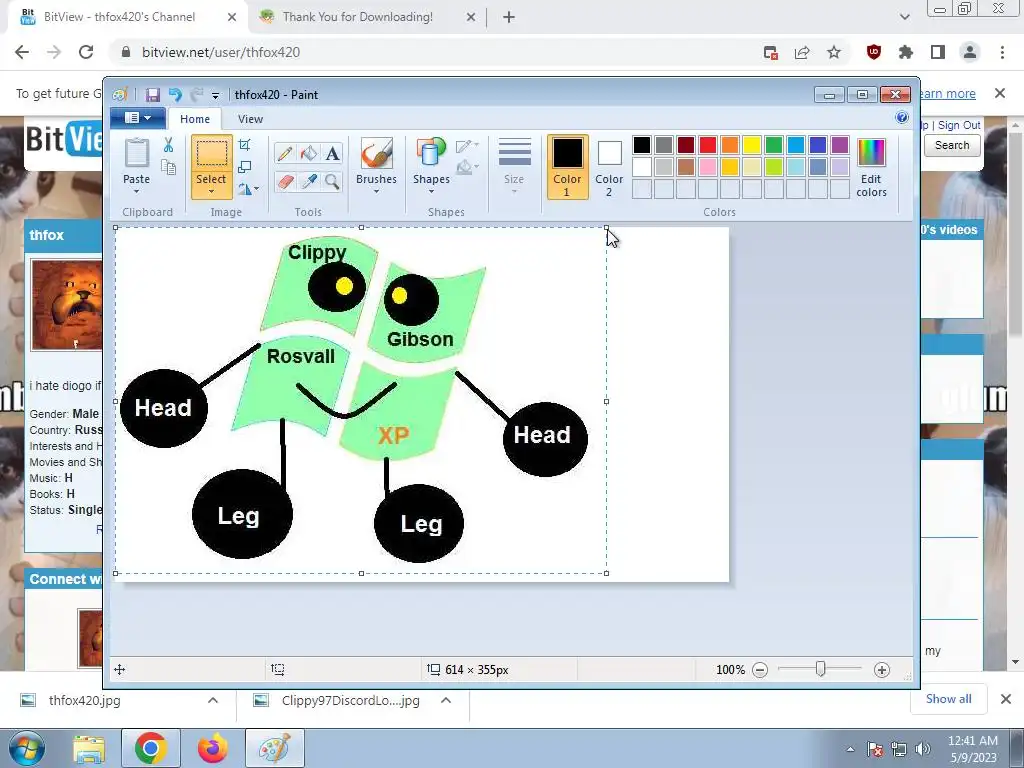
Task: Switch to Thank You for Downloading tab
Action: coord(358,17)
